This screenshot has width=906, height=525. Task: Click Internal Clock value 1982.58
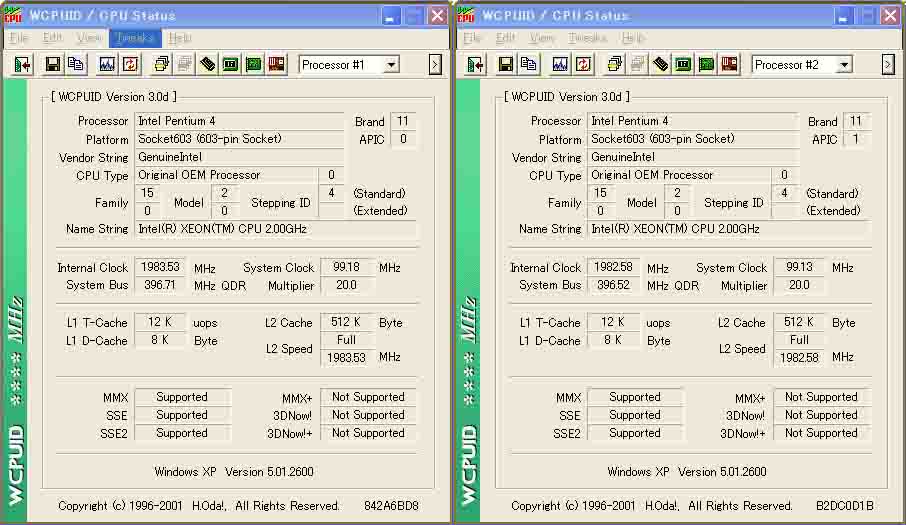coord(613,267)
